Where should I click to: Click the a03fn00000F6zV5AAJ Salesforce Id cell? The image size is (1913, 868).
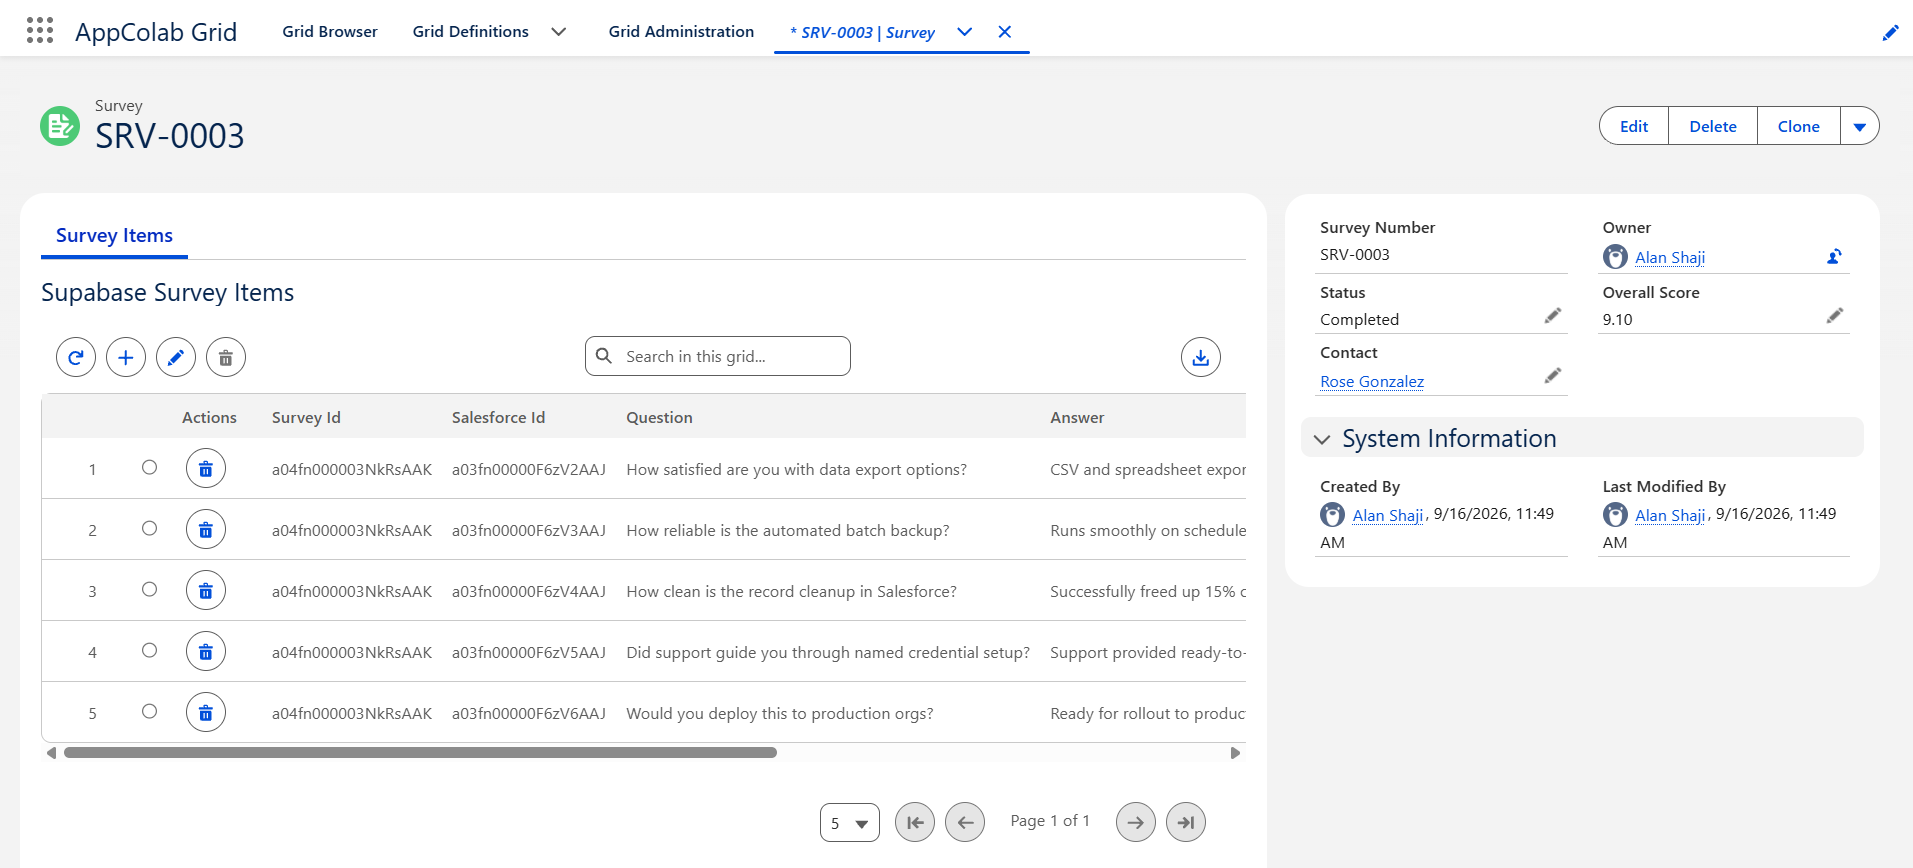click(529, 653)
